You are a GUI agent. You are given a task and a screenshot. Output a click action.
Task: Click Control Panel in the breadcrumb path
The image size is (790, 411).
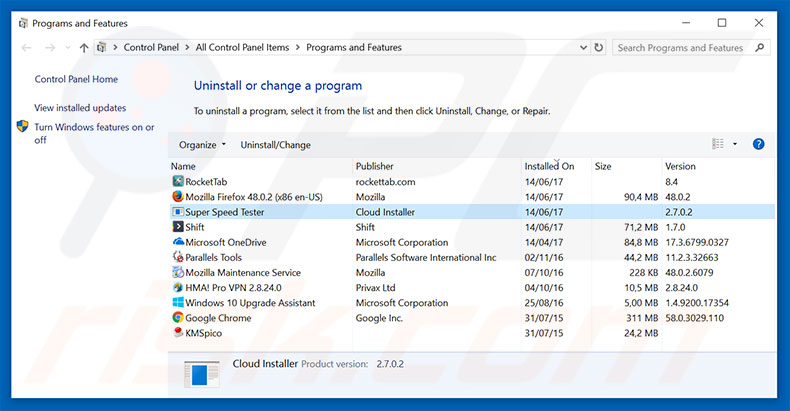(153, 47)
